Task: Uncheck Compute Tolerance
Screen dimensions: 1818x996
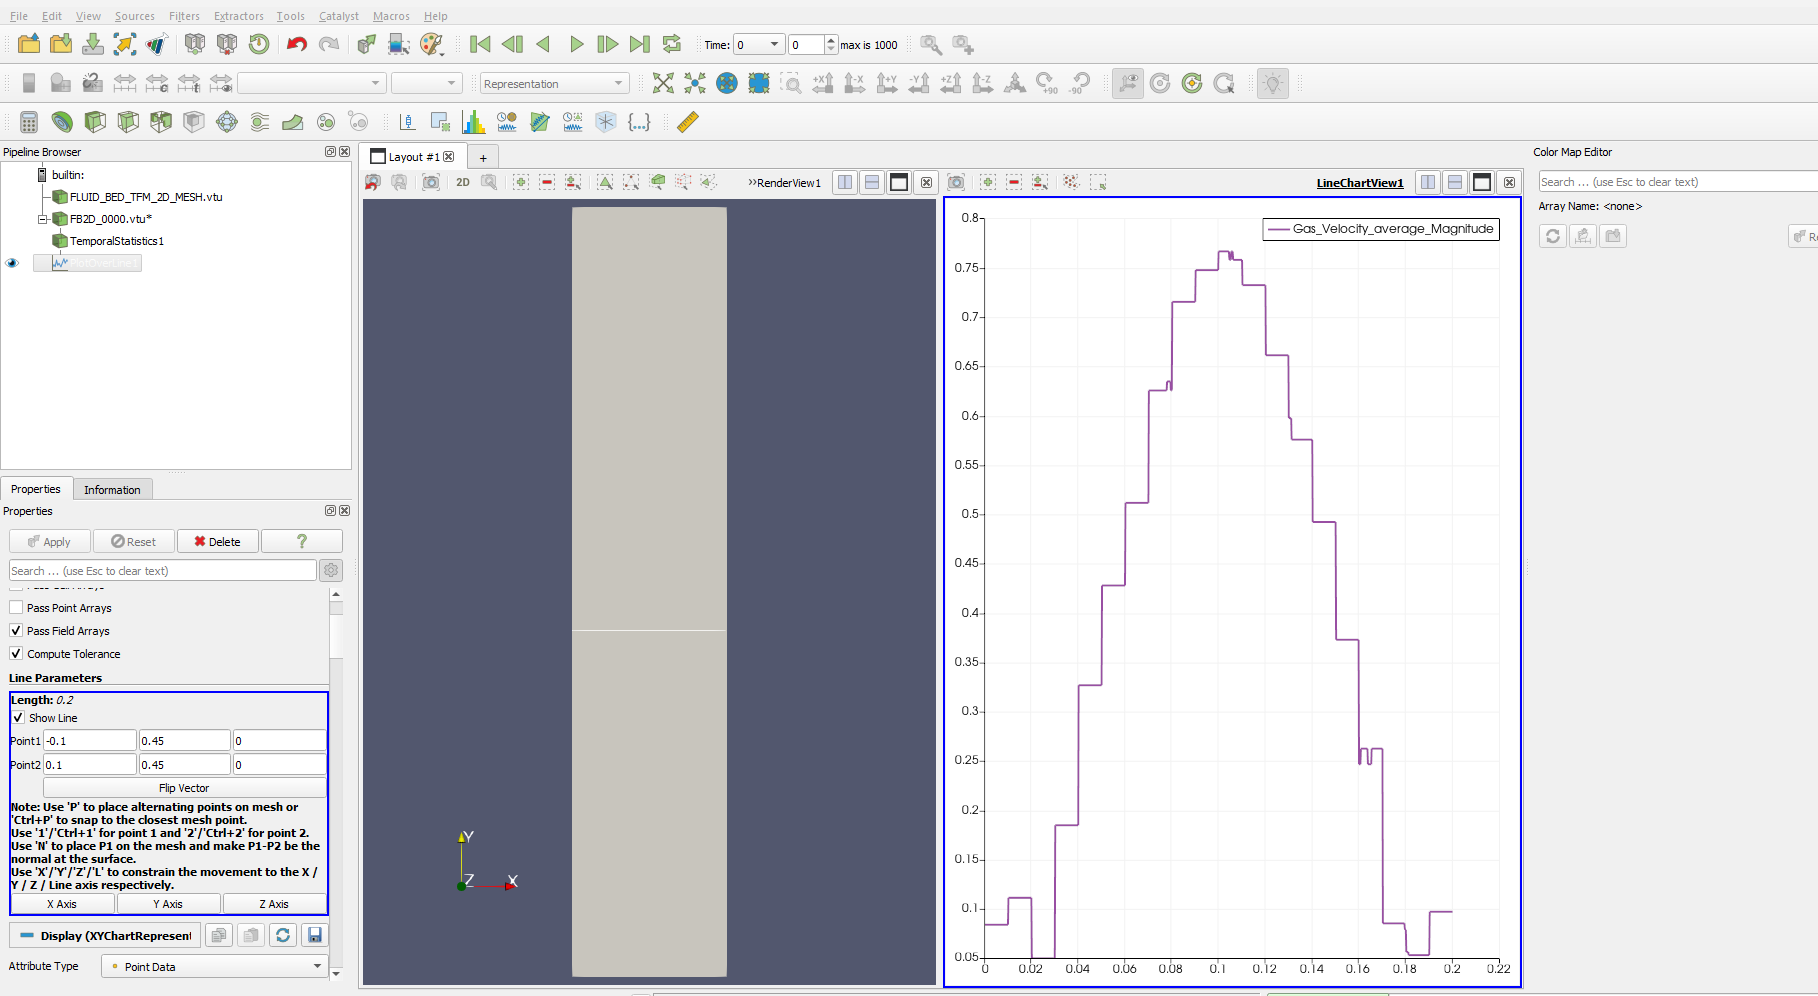Action: [16, 654]
